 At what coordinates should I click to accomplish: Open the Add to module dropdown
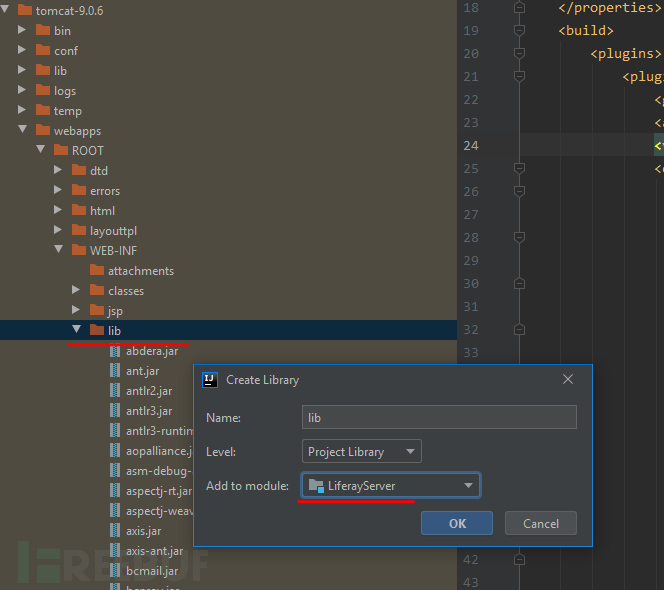(x=391, y=485)
